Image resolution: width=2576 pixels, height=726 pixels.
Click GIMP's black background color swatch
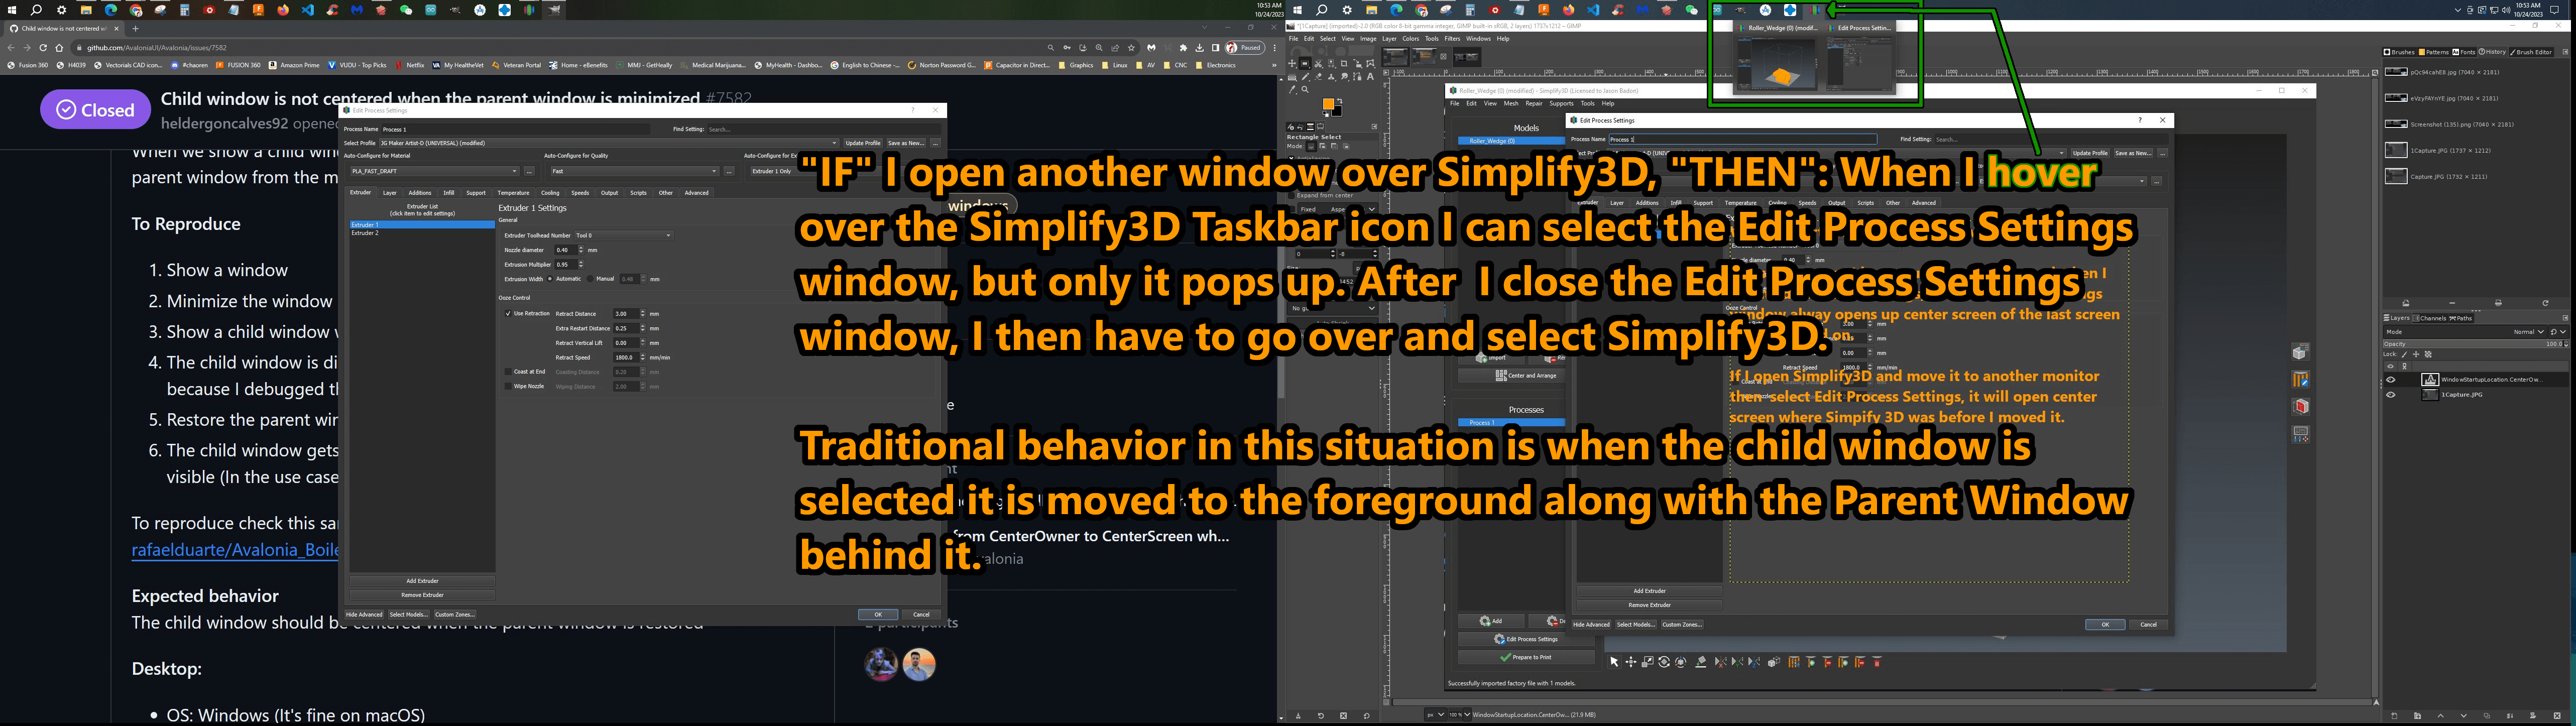1338,112
